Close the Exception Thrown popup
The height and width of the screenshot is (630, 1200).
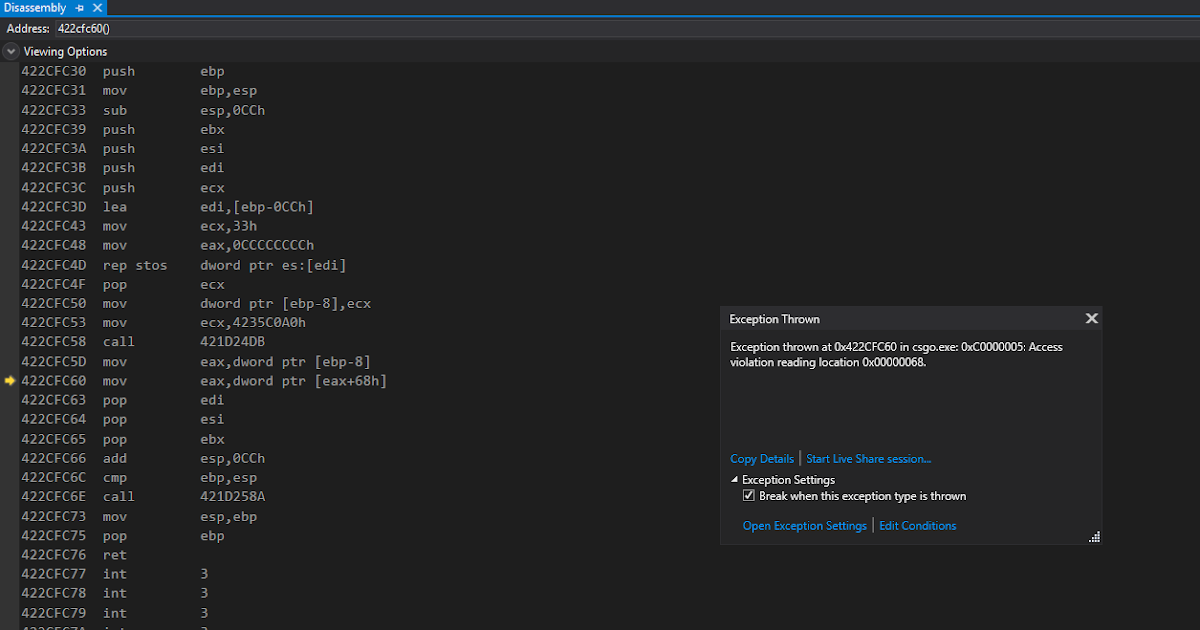tap(1091, 319)
